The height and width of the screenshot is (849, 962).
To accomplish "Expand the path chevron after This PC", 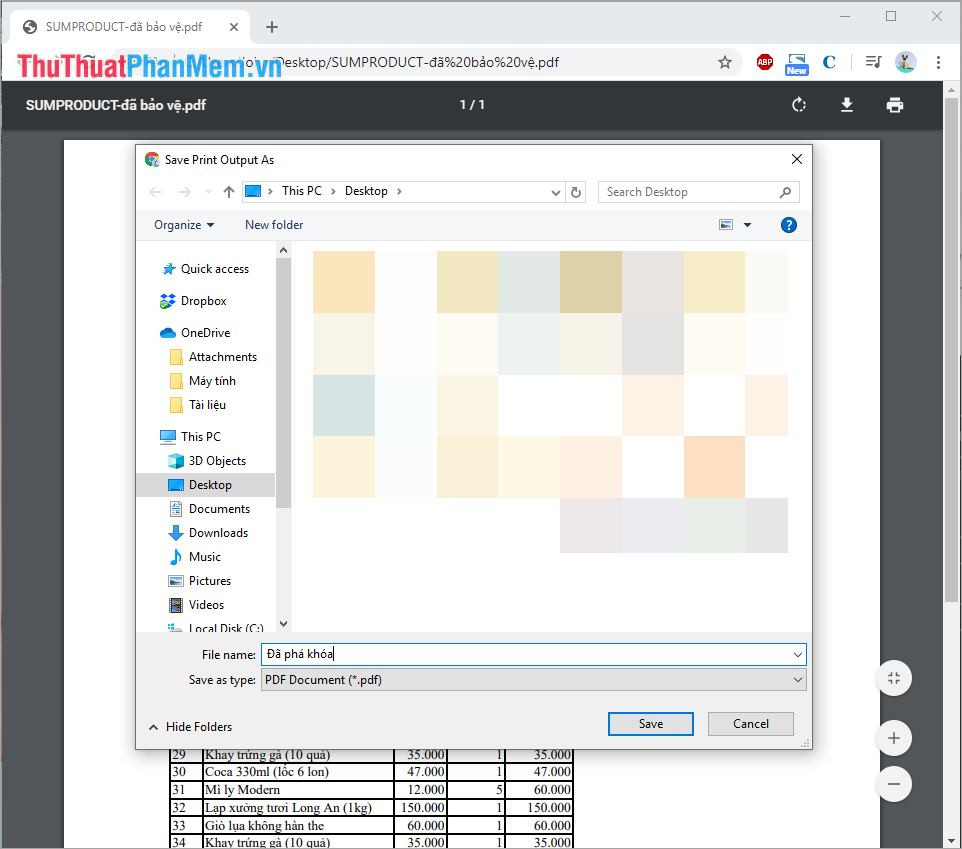I will (x=333, y=191).
